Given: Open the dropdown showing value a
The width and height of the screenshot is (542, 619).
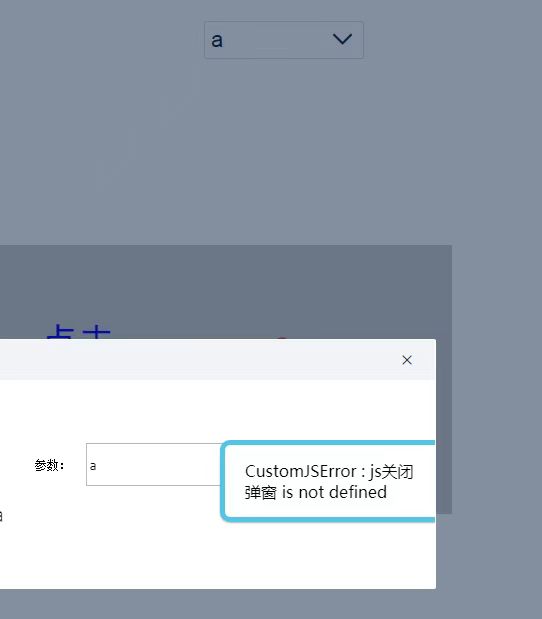Looking at the screenshot, I should [284, 40].
